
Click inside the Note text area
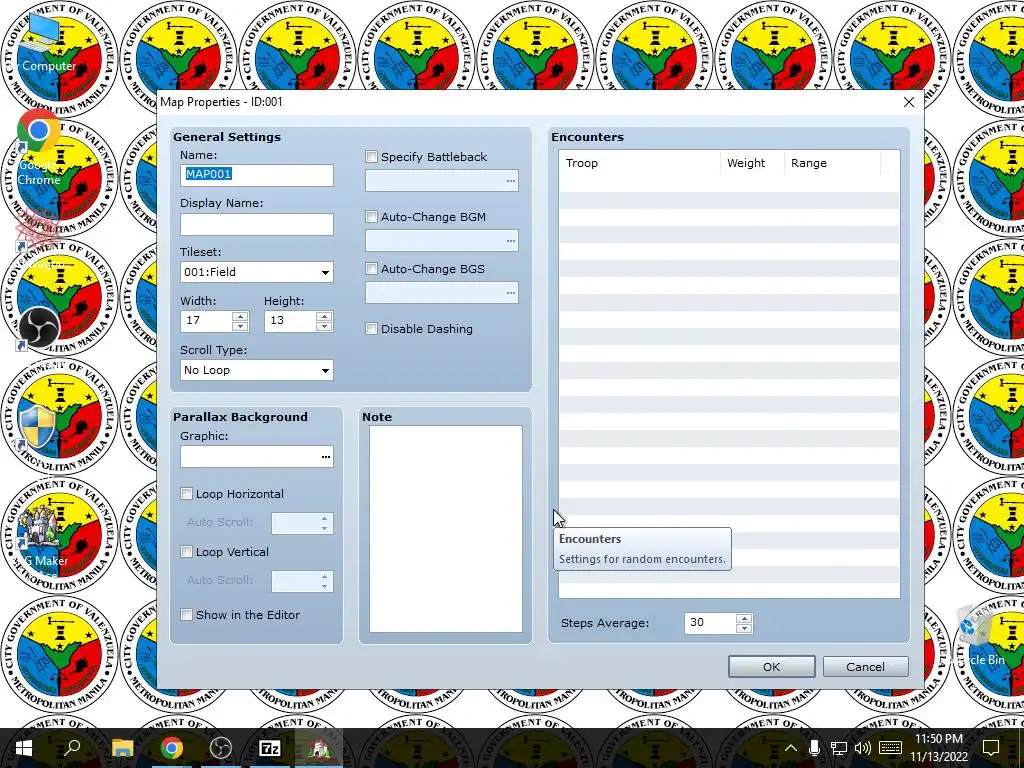click(446, 529)
